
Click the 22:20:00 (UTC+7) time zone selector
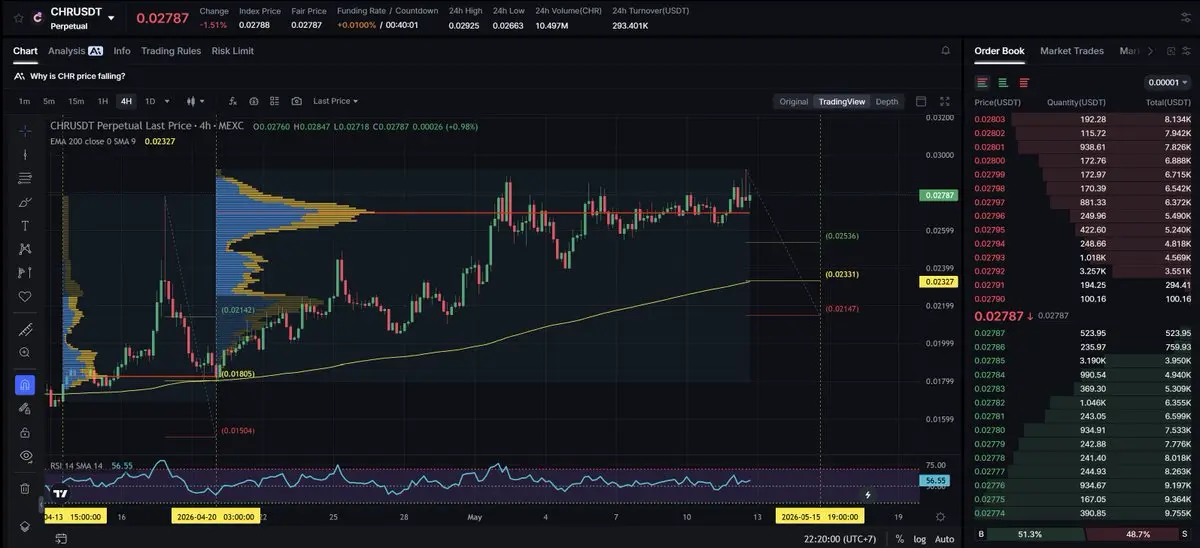pos(842,539)
